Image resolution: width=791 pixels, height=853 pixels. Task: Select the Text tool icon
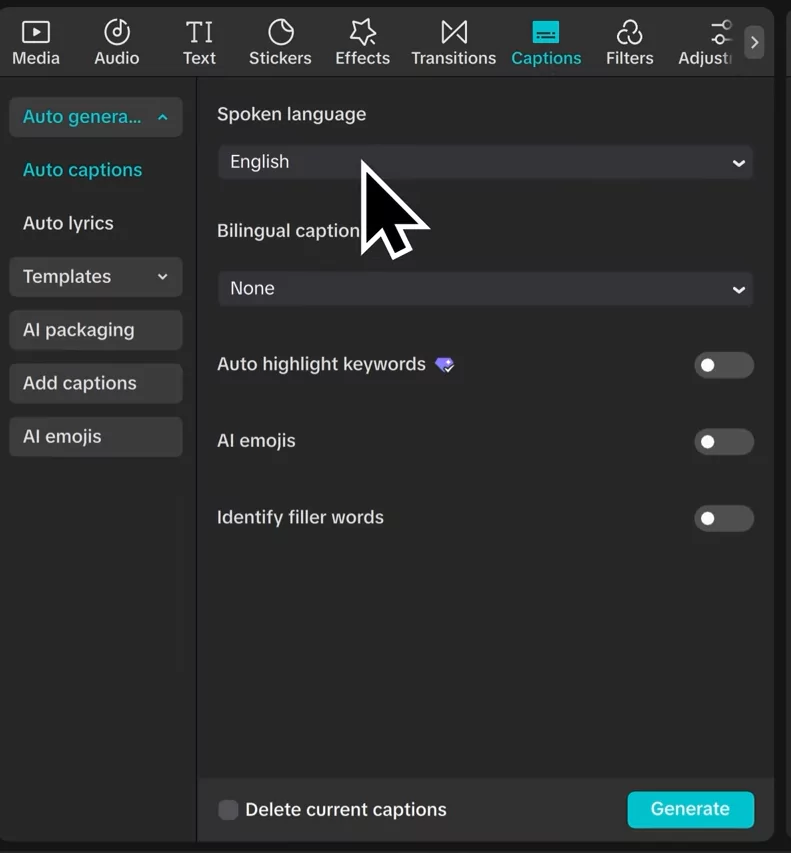click(199, 33)
